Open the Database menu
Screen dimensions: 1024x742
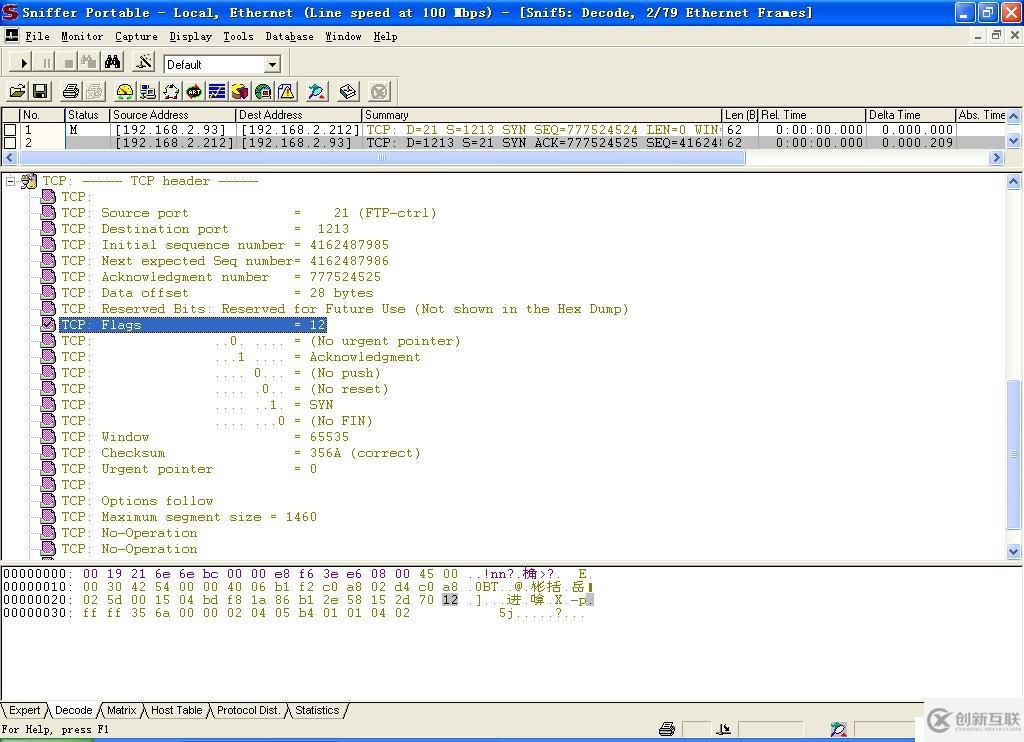pyautogui.click(x=289, y=37)
